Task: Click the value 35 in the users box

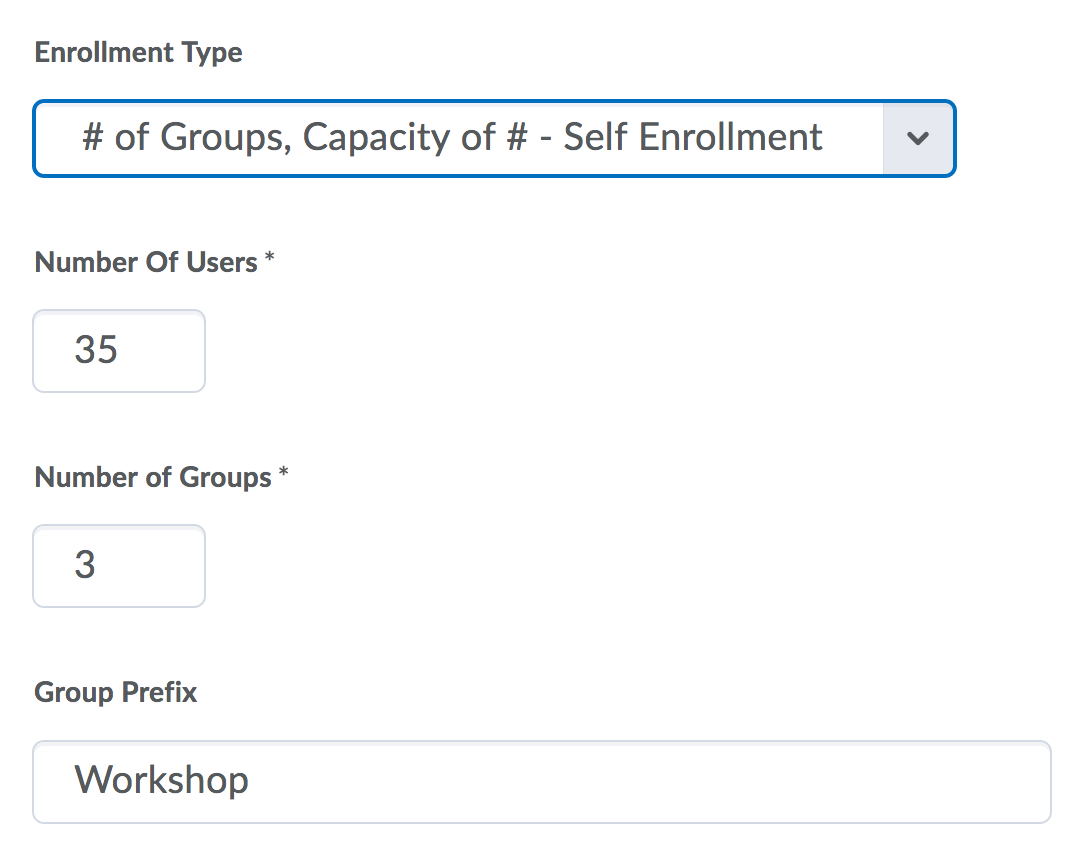Action: pyautogui.click(x=96, y=350)
